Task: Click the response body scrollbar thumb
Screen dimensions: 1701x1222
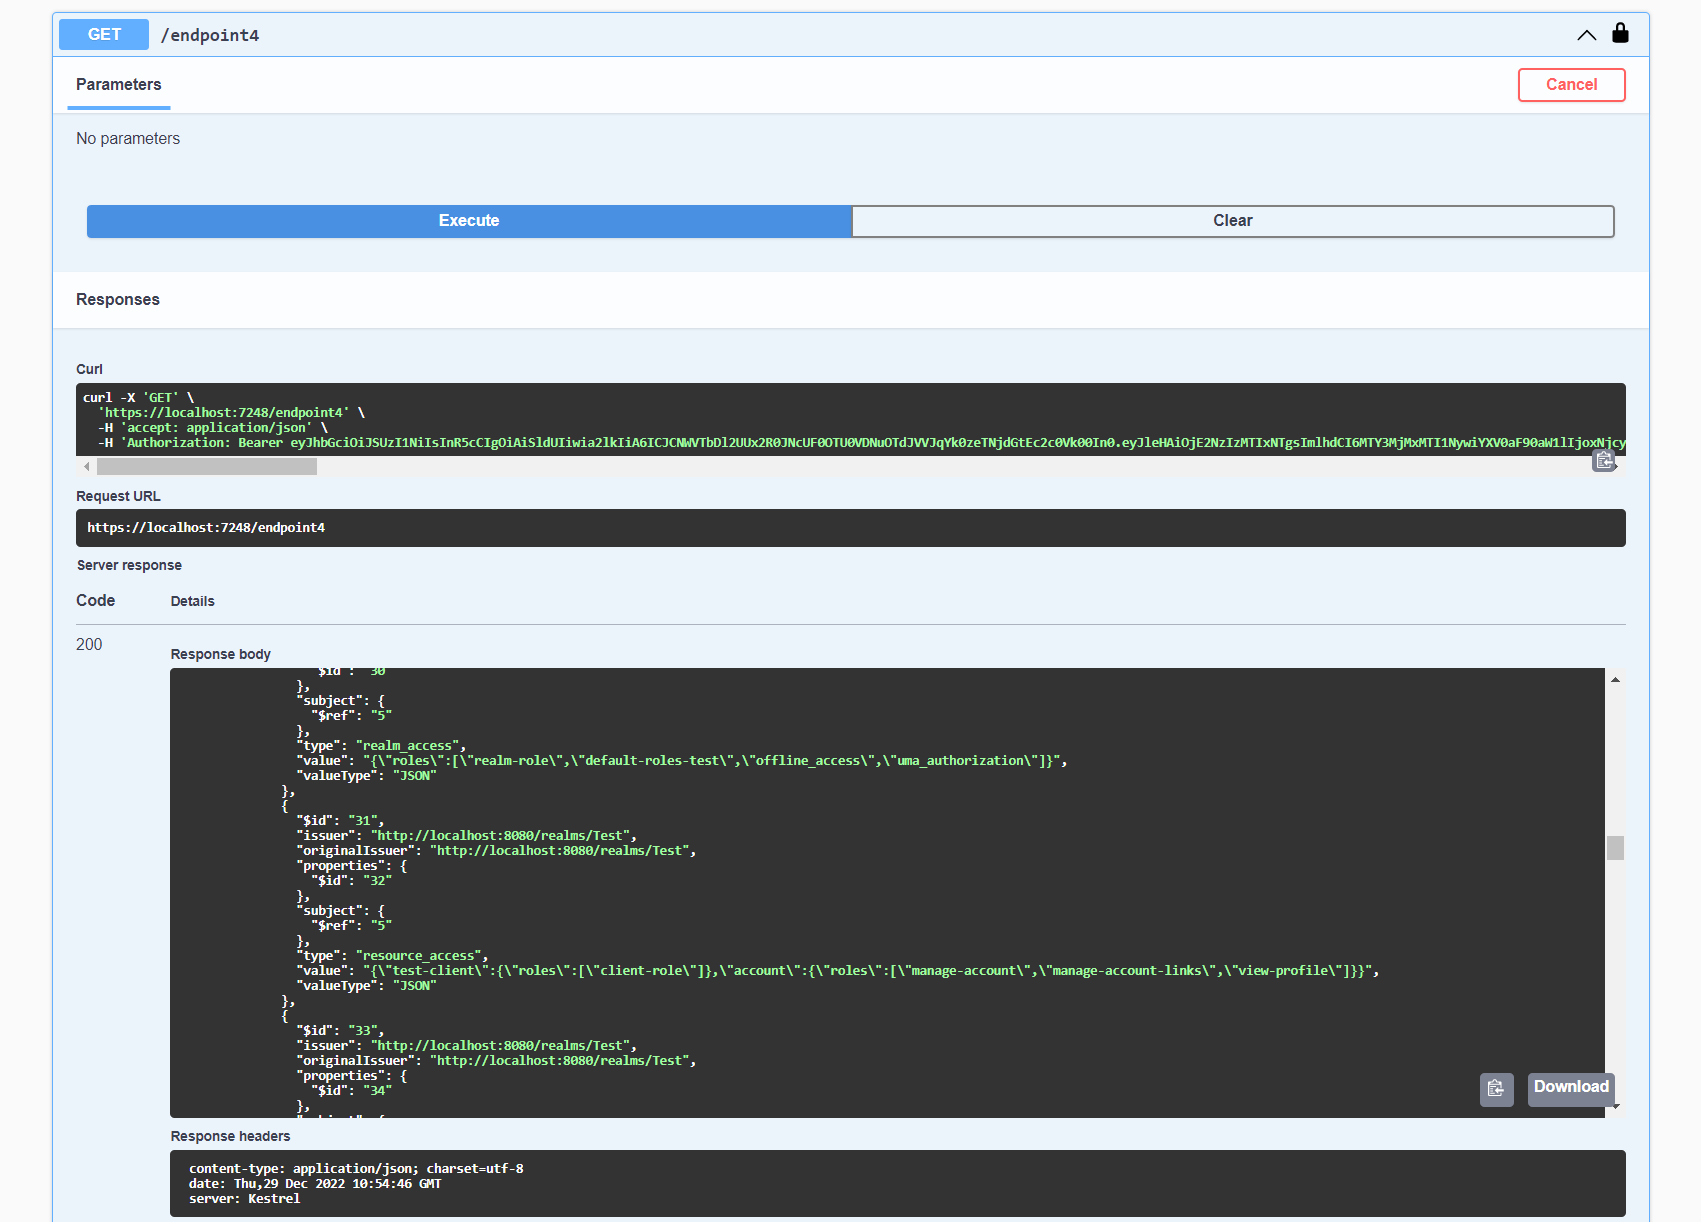Action: [x=1615, y=848]
